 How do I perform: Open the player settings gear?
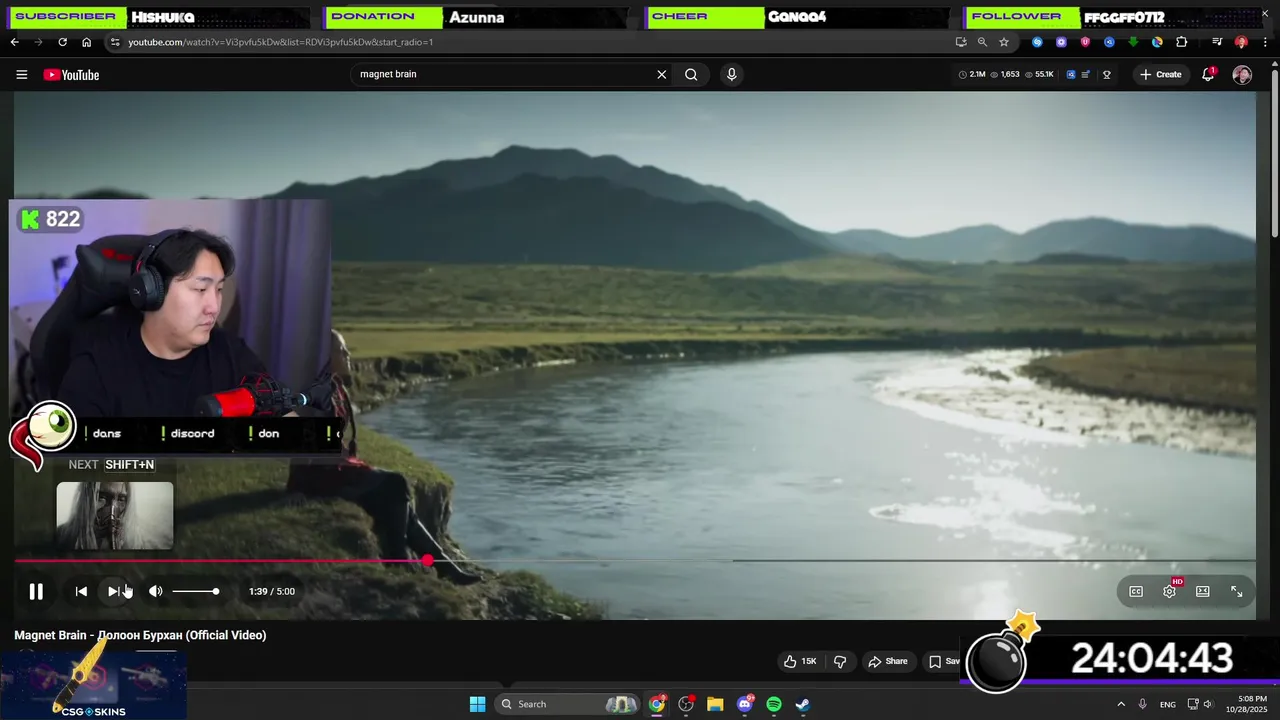1169,591
